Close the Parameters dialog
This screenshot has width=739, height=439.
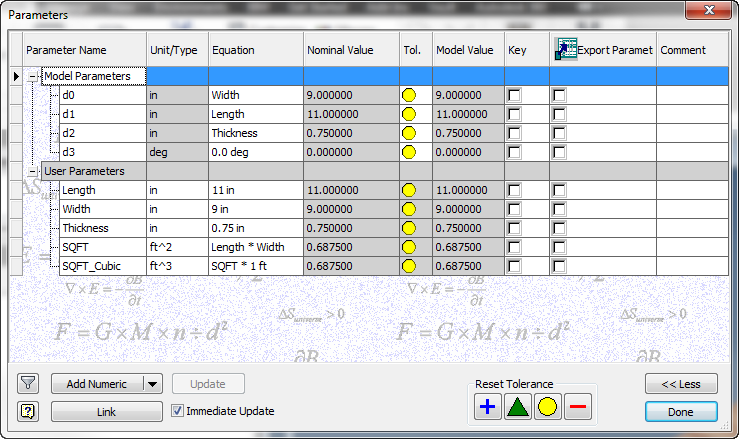709,9
